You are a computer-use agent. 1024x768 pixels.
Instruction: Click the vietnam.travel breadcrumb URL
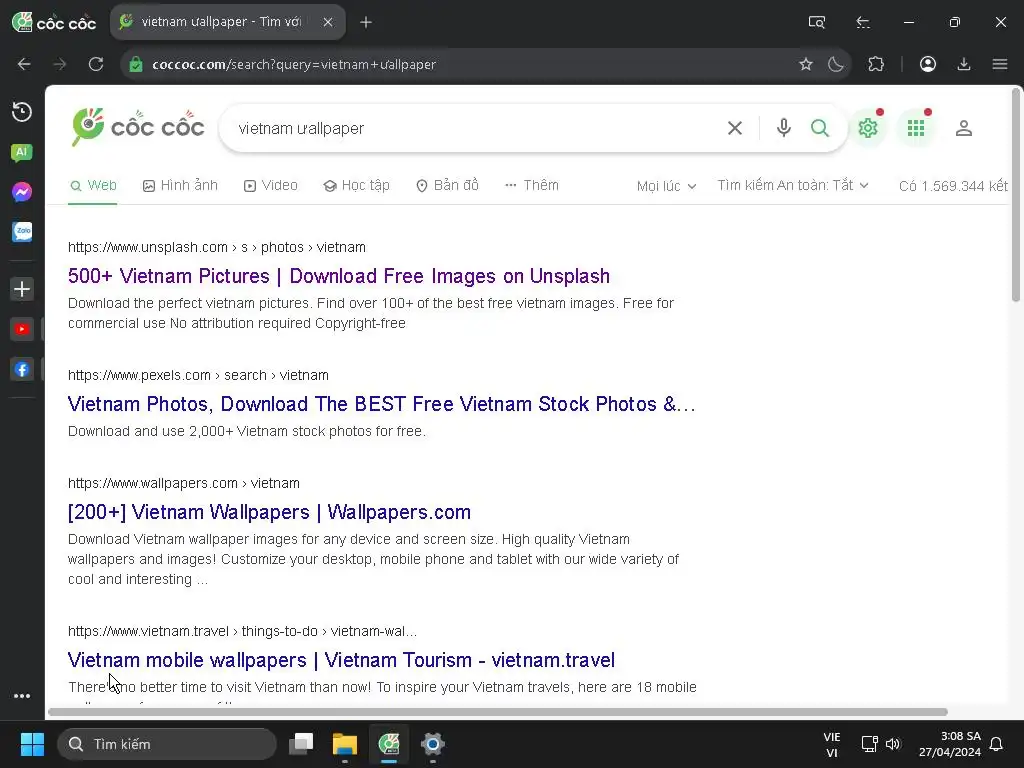(242, 632)
